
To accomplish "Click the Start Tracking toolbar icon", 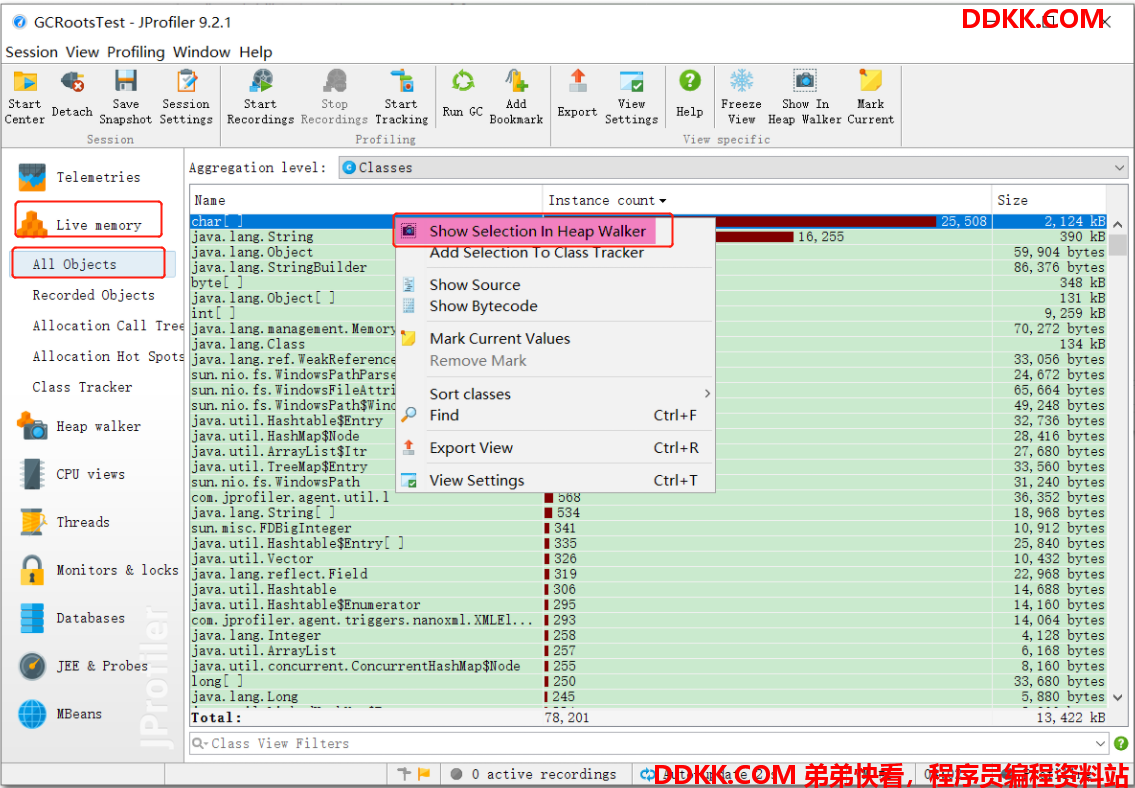I will 401,97.
